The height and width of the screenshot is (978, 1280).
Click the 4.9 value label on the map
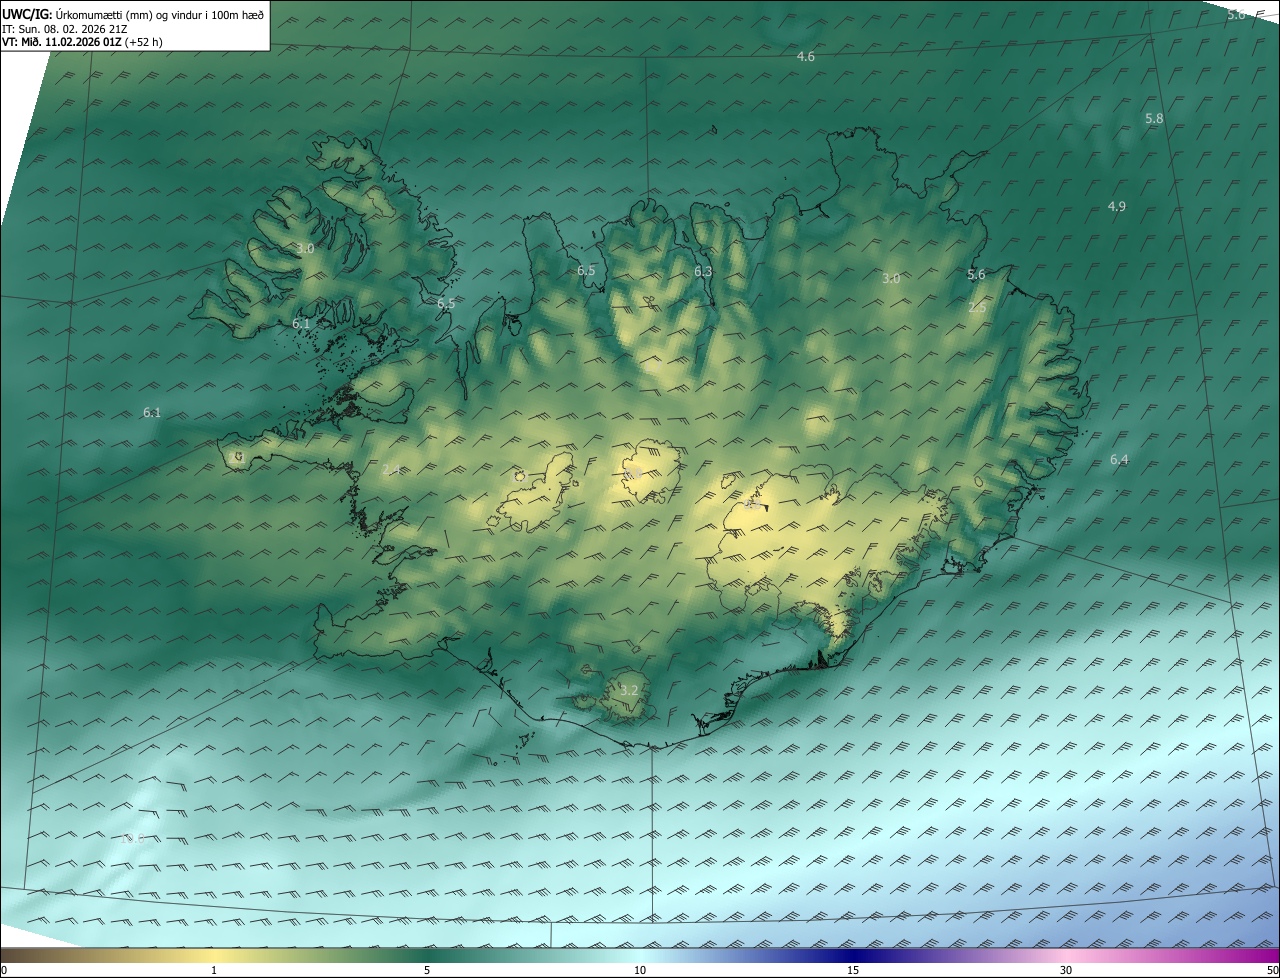[1117, 207]
